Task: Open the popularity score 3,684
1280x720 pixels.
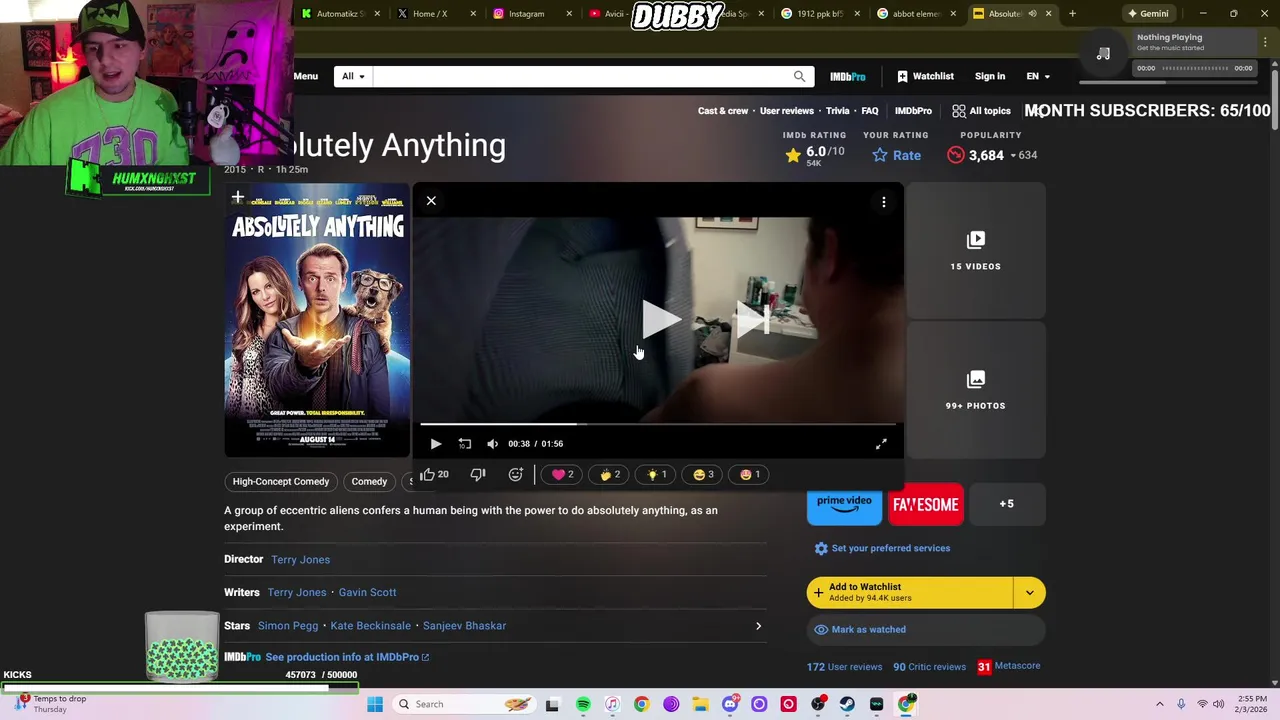Action: [991, 155]
